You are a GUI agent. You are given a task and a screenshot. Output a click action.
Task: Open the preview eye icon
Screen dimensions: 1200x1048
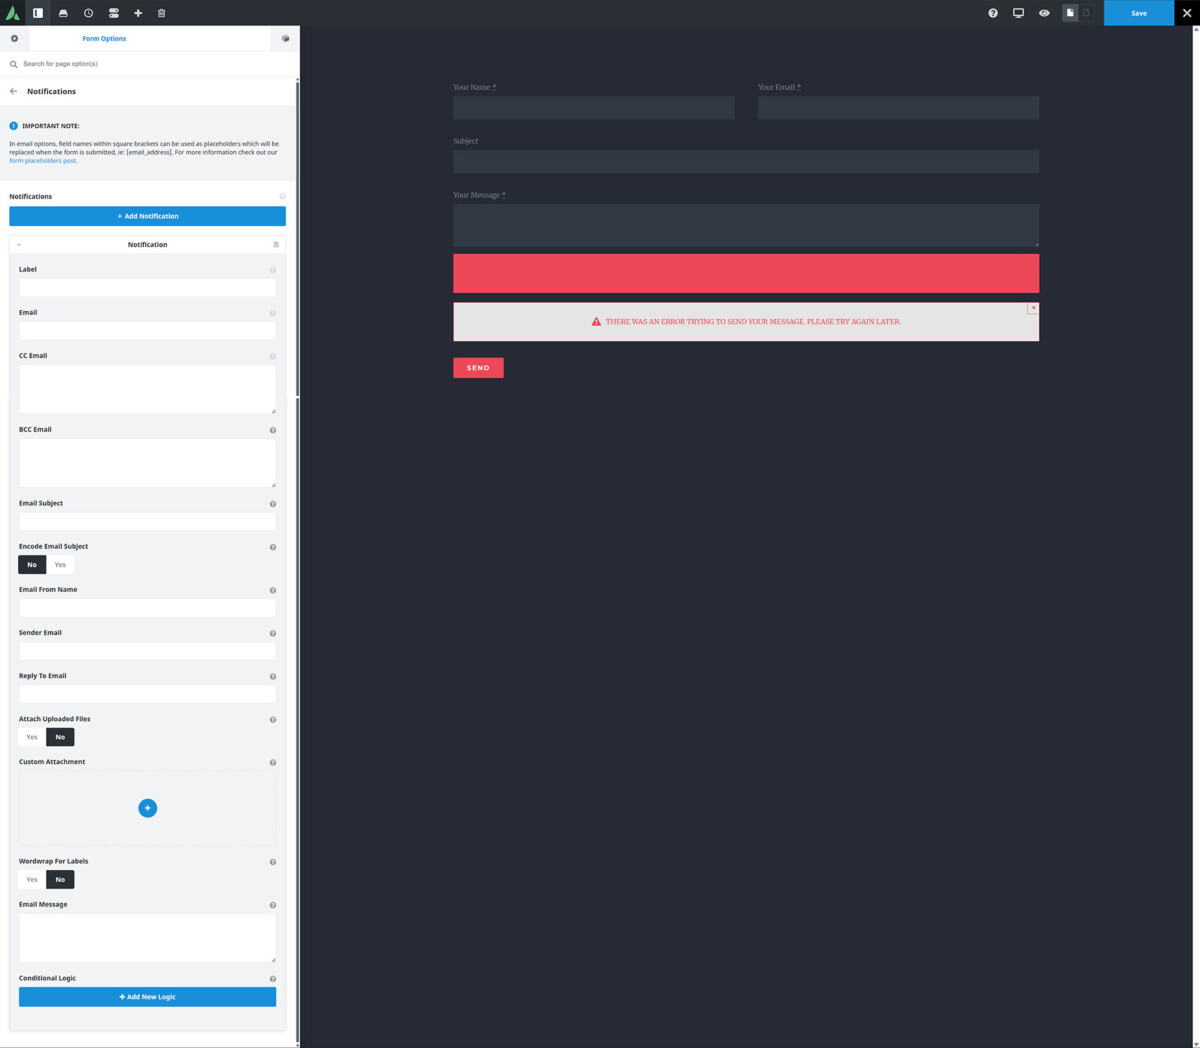click(x=1044, y=13)
